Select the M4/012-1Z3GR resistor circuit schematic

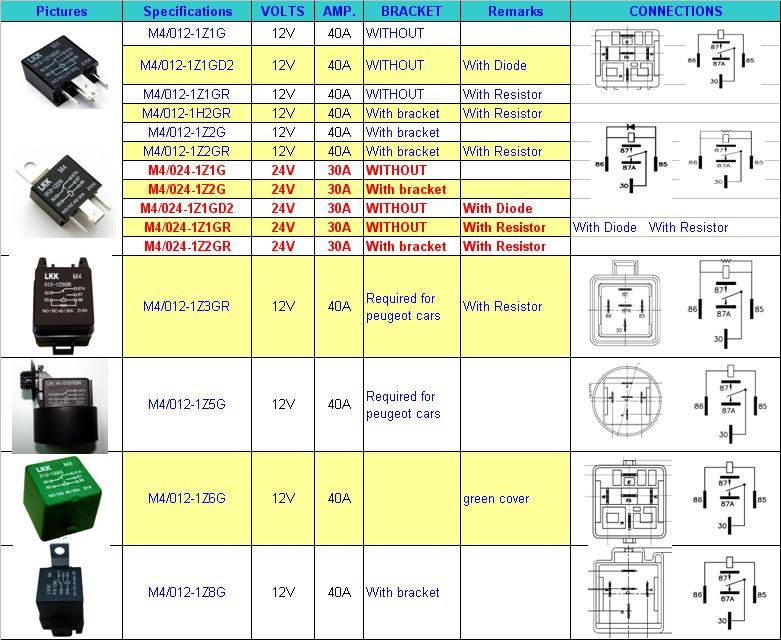727,306
